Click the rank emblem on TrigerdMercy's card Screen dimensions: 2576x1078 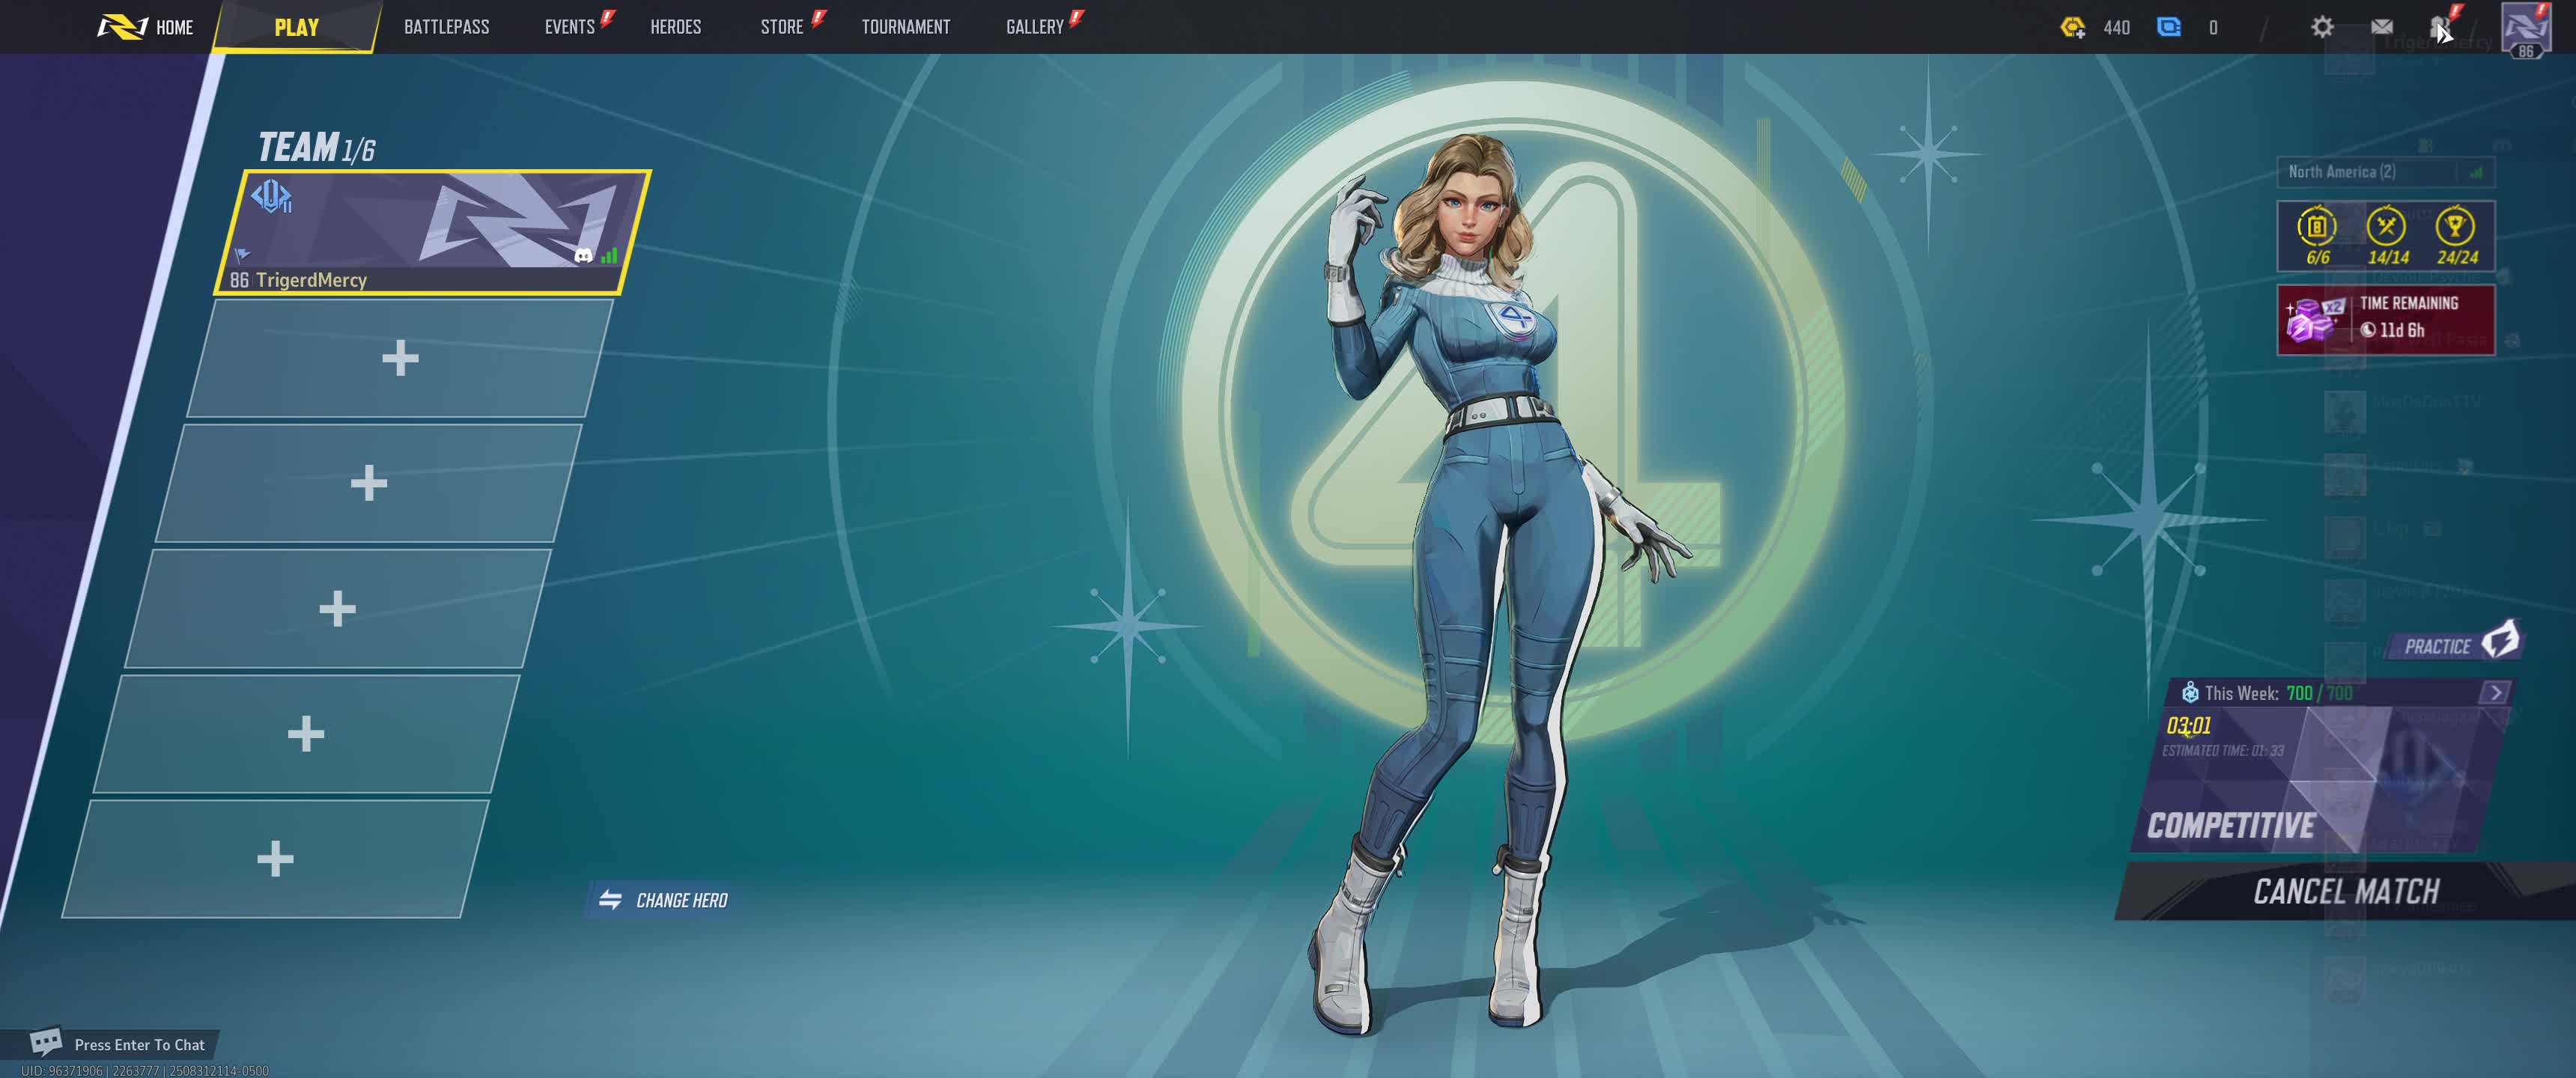tap(271, 196)
